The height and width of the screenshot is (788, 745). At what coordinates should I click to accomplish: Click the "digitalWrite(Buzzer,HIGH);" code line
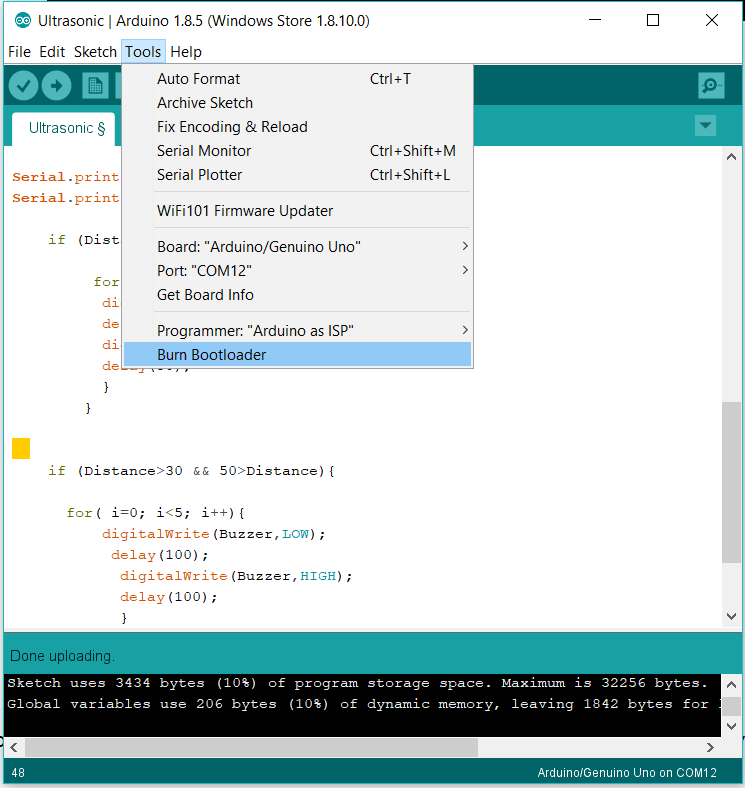click(x=236, y=576)
